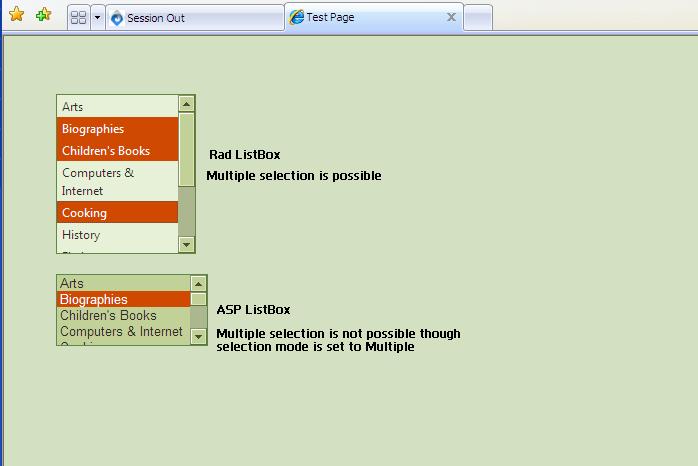This screenshot has width=698, height=466.
Task: Switch to the Session Out tab
Action: [195, 18]
